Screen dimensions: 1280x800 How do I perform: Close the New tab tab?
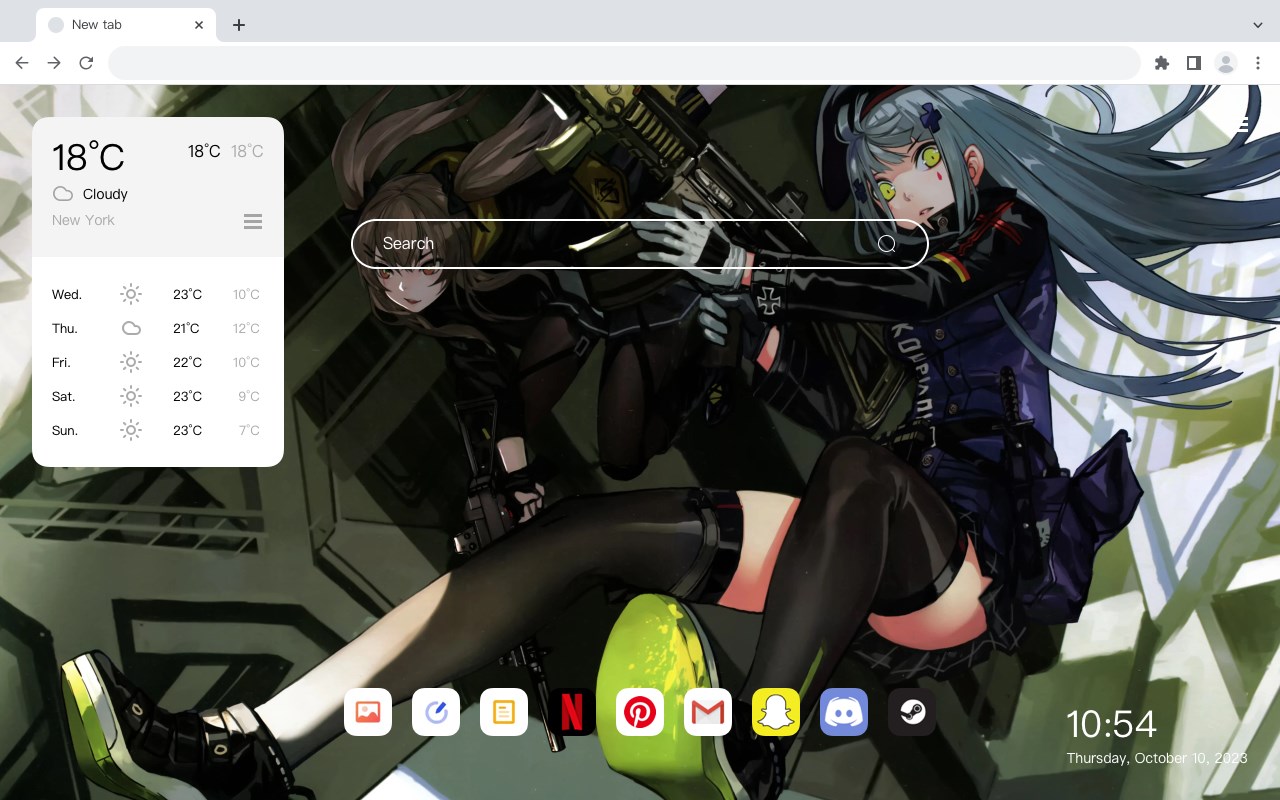(x=200, y=25)
